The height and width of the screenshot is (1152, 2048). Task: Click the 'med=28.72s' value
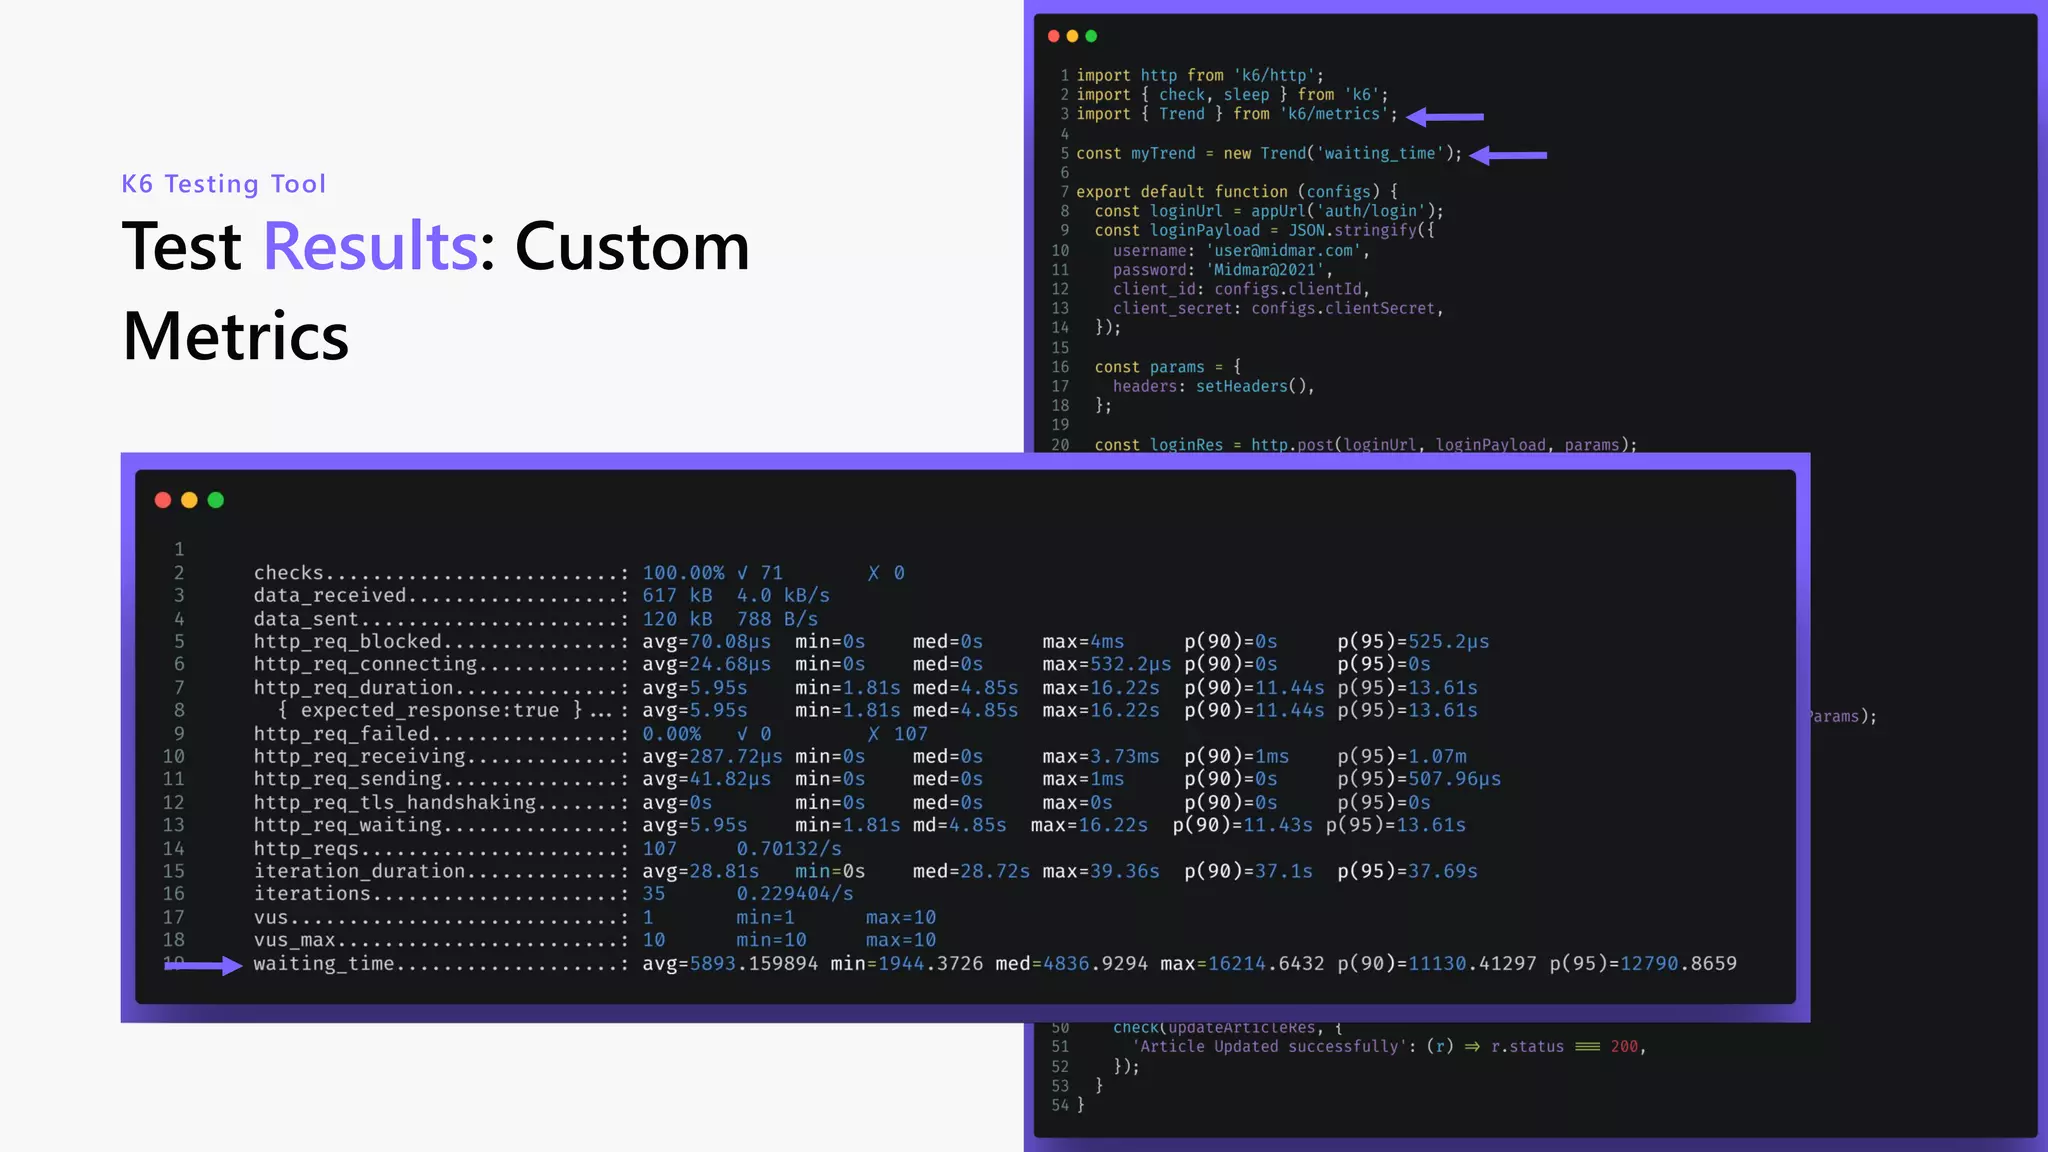click(x=971, y=871)
